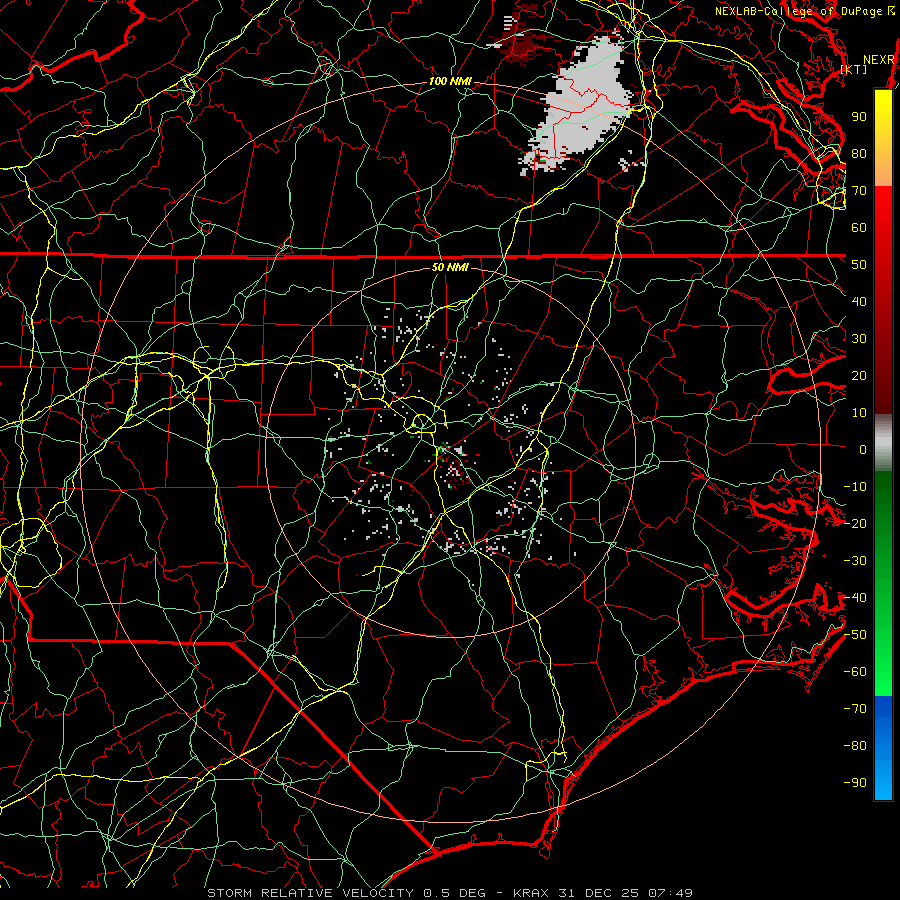This screenshot has height=900, width=900.
Task: Click the "100 NMI" range ring label
Action: tap(450, 81)
